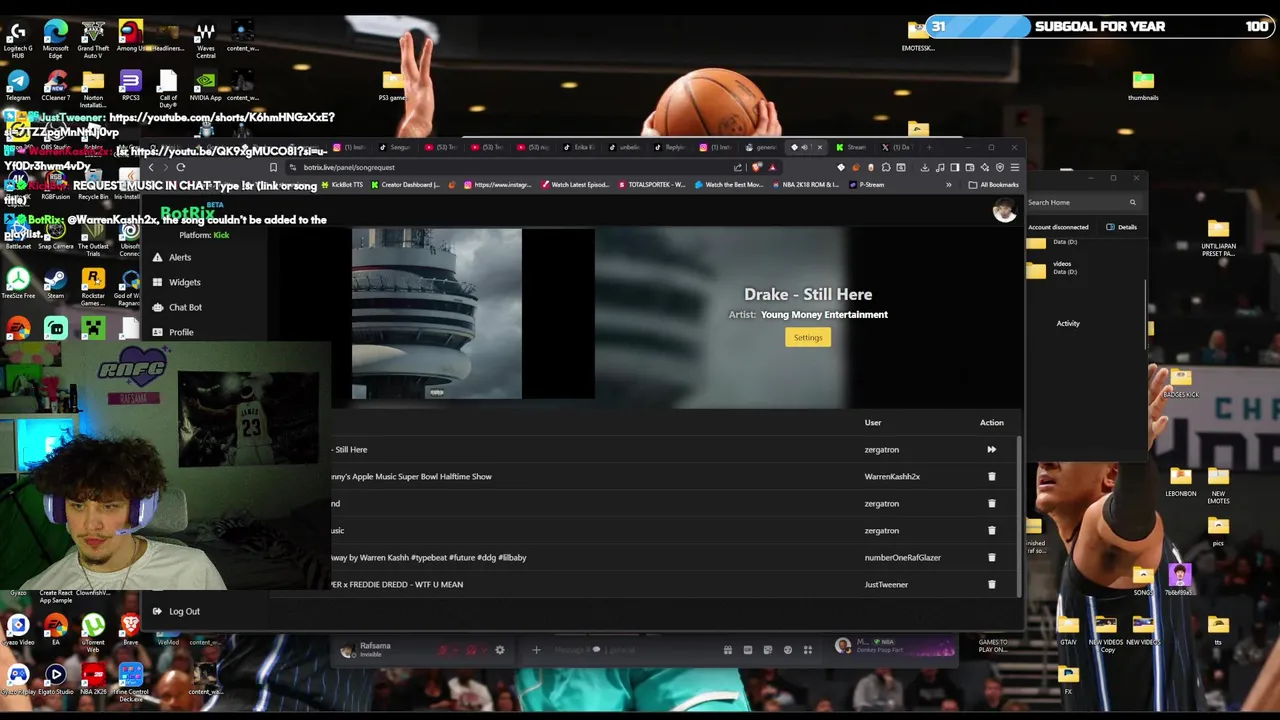The height and width of the screenshot is (720, 1280).
Task: Open the GTAIV desktop folder
Action: tap(1068, 630)
